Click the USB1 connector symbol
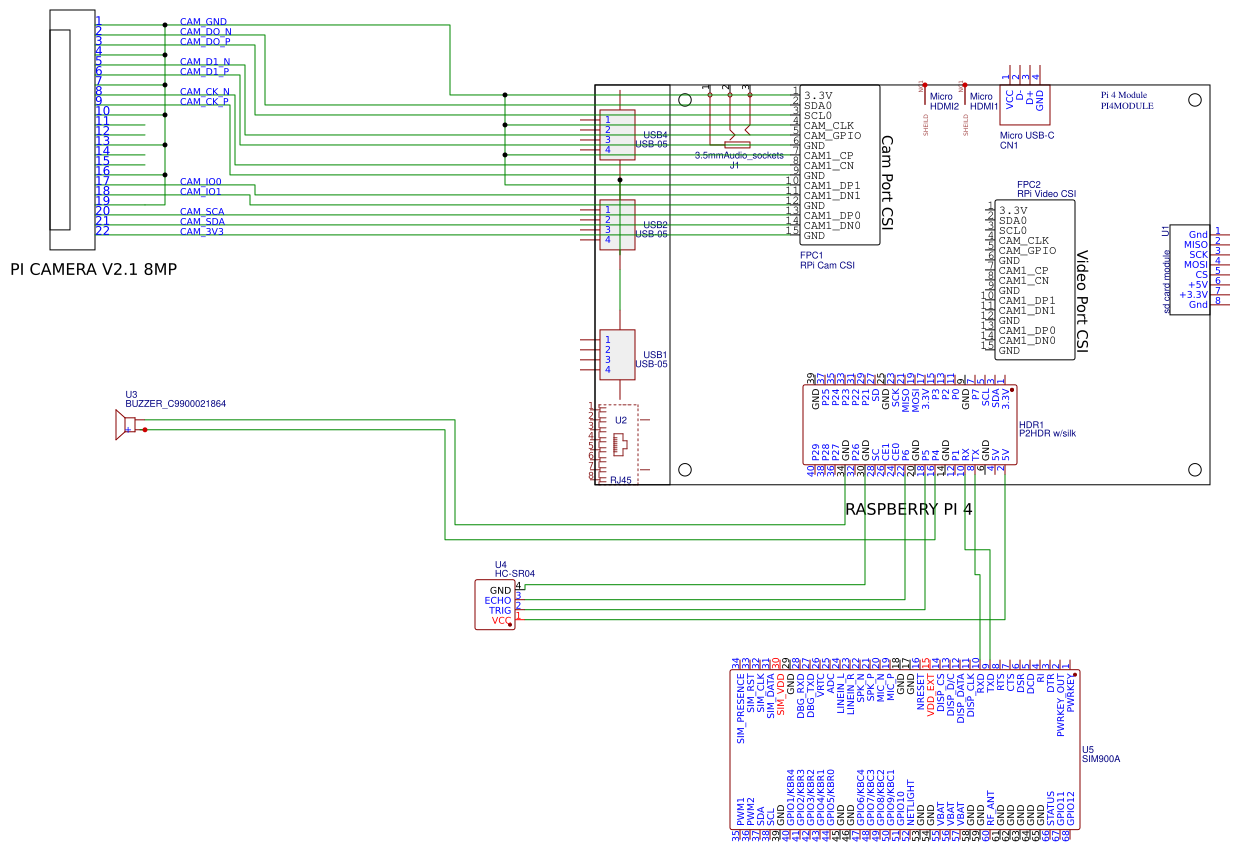 pos(617,355)
